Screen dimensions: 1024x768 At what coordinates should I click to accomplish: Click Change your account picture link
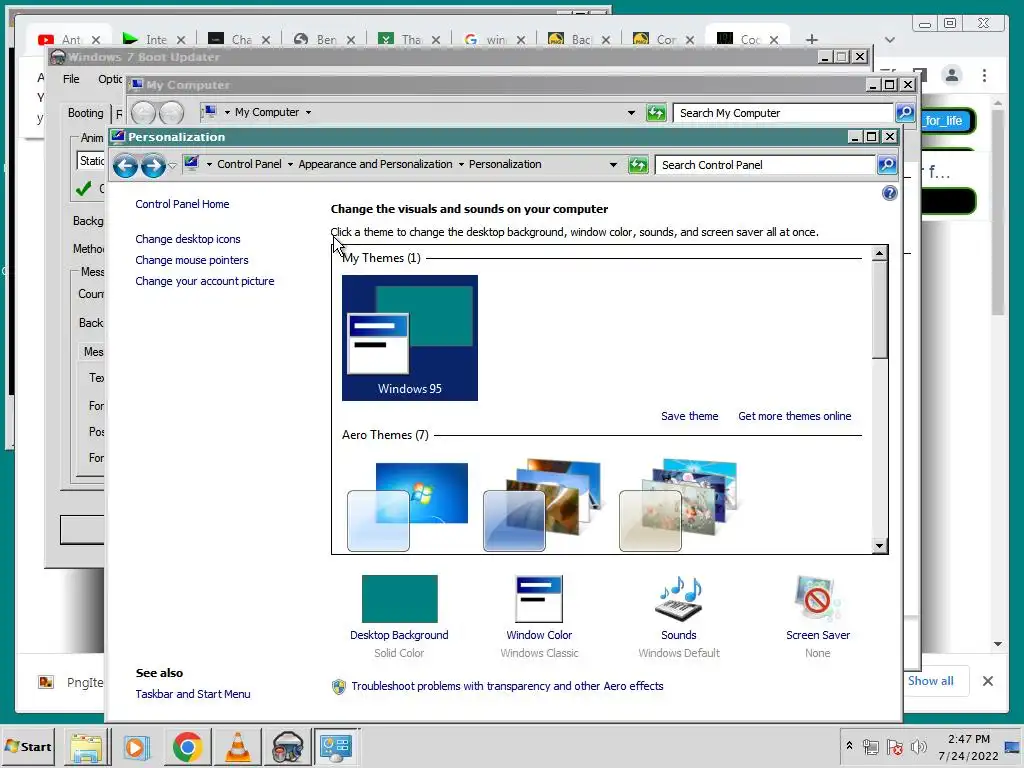[204, 281]
